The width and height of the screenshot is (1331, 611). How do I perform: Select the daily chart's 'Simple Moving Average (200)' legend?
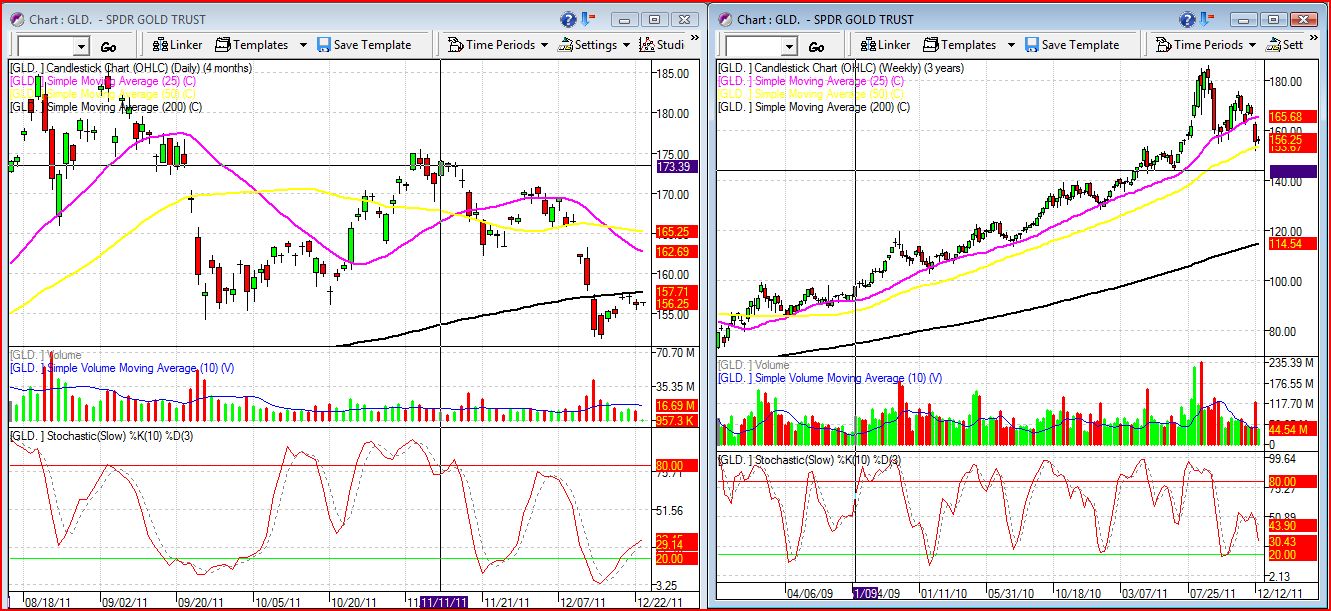[106, 107]
